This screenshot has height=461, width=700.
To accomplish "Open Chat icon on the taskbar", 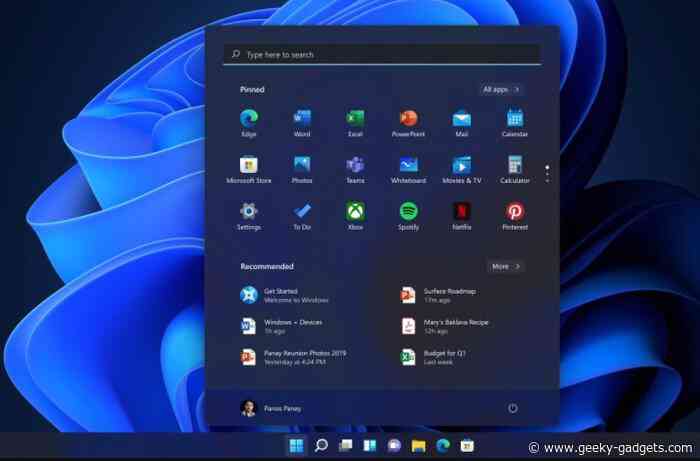I will 394,445.
